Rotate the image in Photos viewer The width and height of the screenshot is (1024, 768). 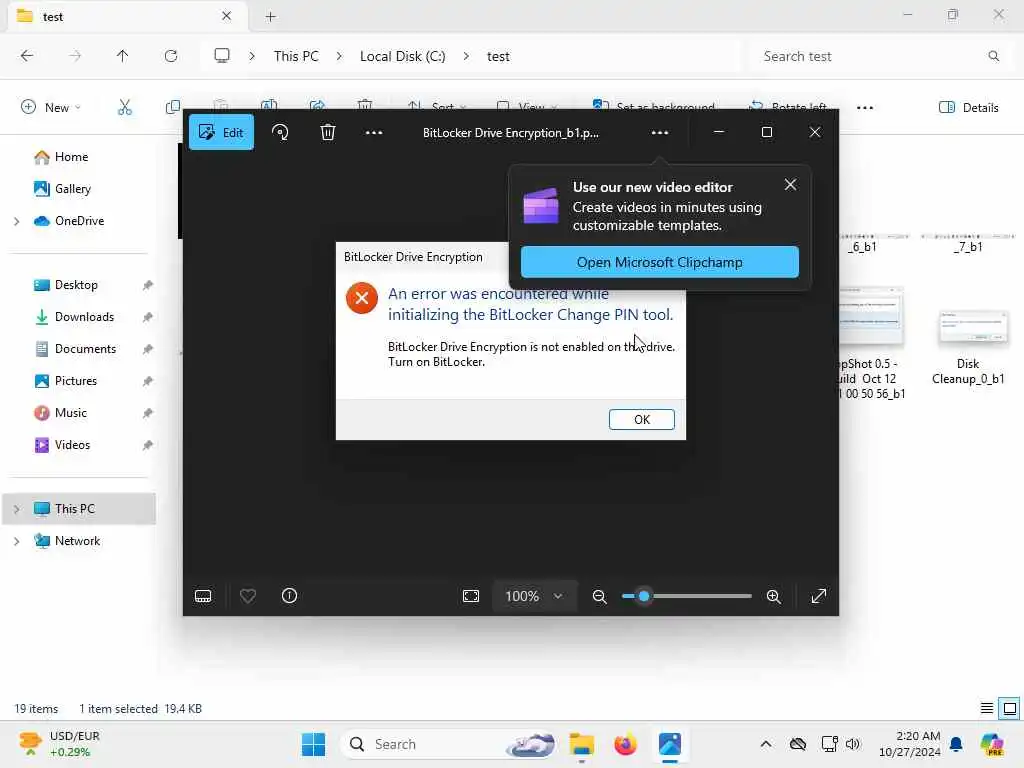pos(280,133)
